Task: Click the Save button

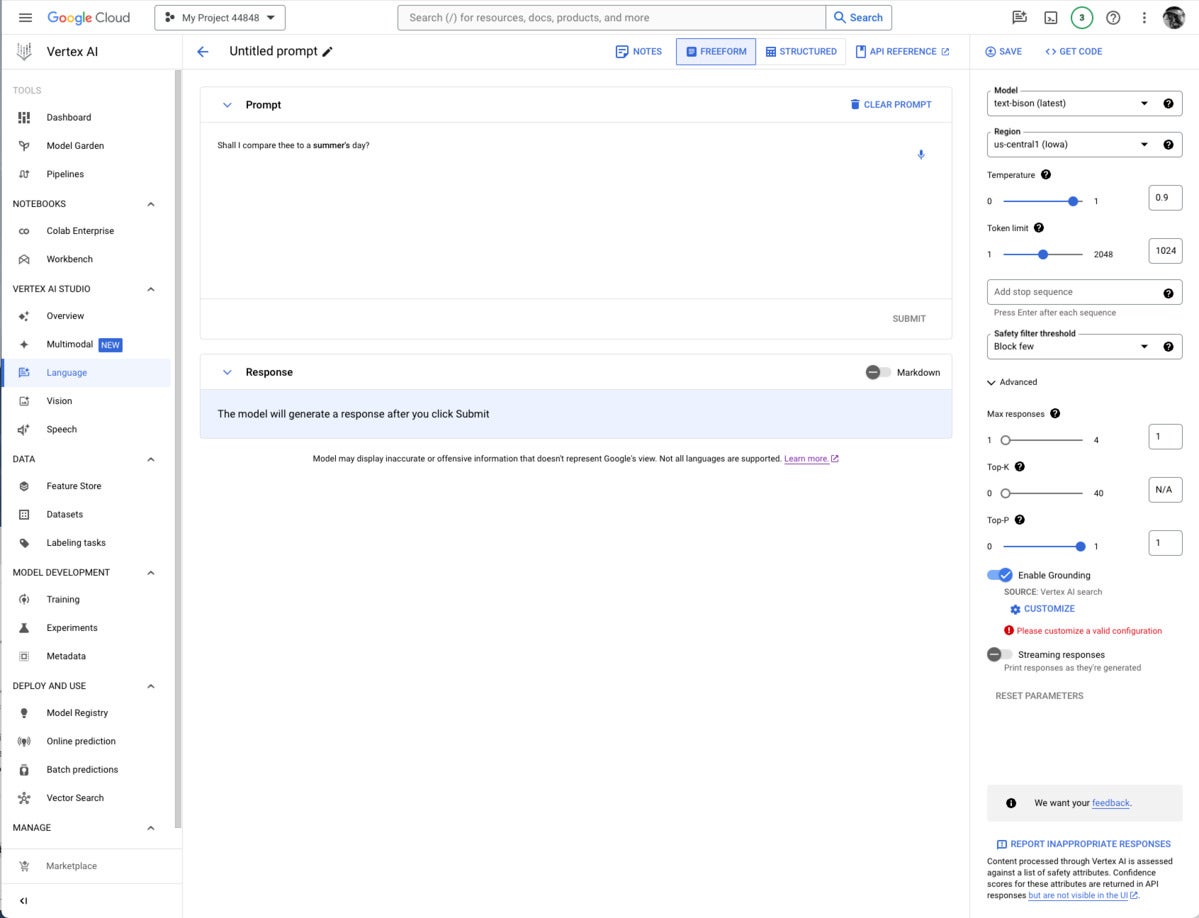Action: 1003,51
